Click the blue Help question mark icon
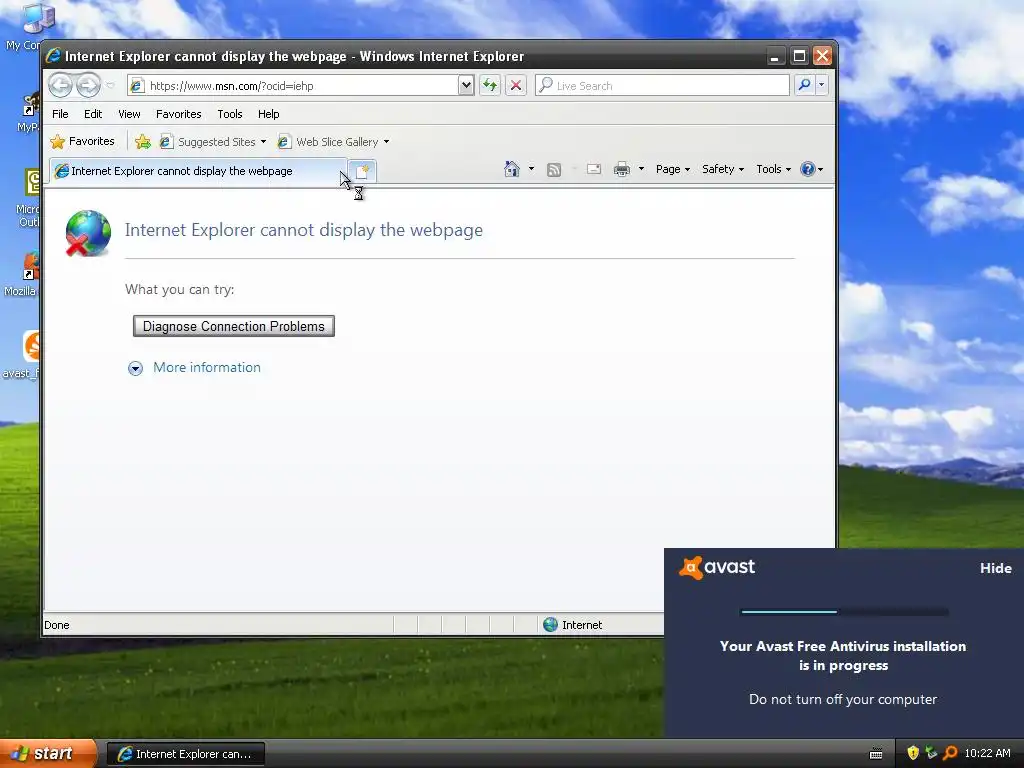 (x=808, y=169)
